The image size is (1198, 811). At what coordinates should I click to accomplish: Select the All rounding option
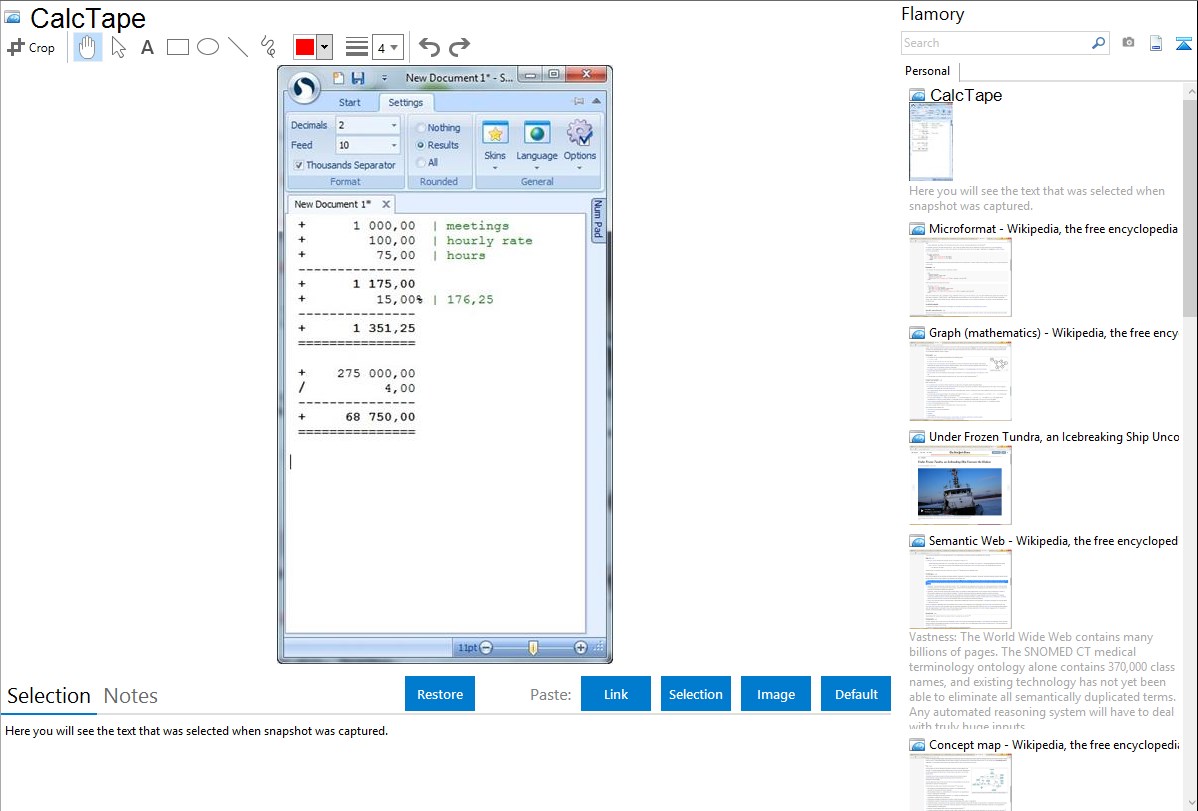[x=427, y=162]
